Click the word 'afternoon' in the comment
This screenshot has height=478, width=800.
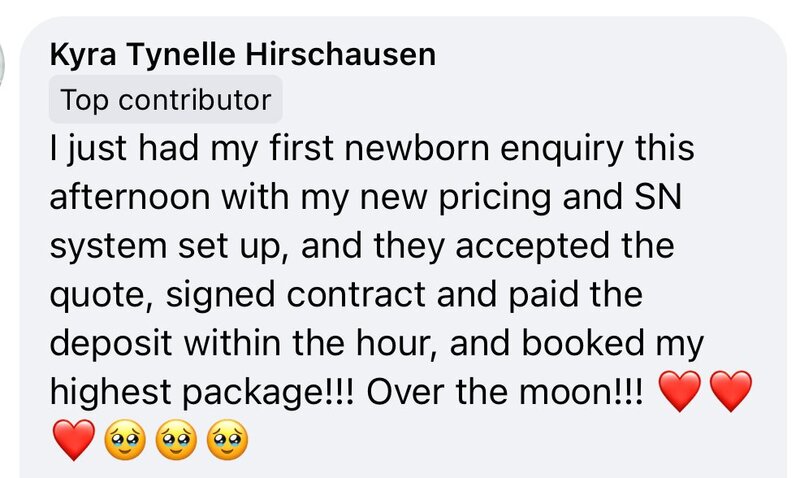[x=130, y=197]
